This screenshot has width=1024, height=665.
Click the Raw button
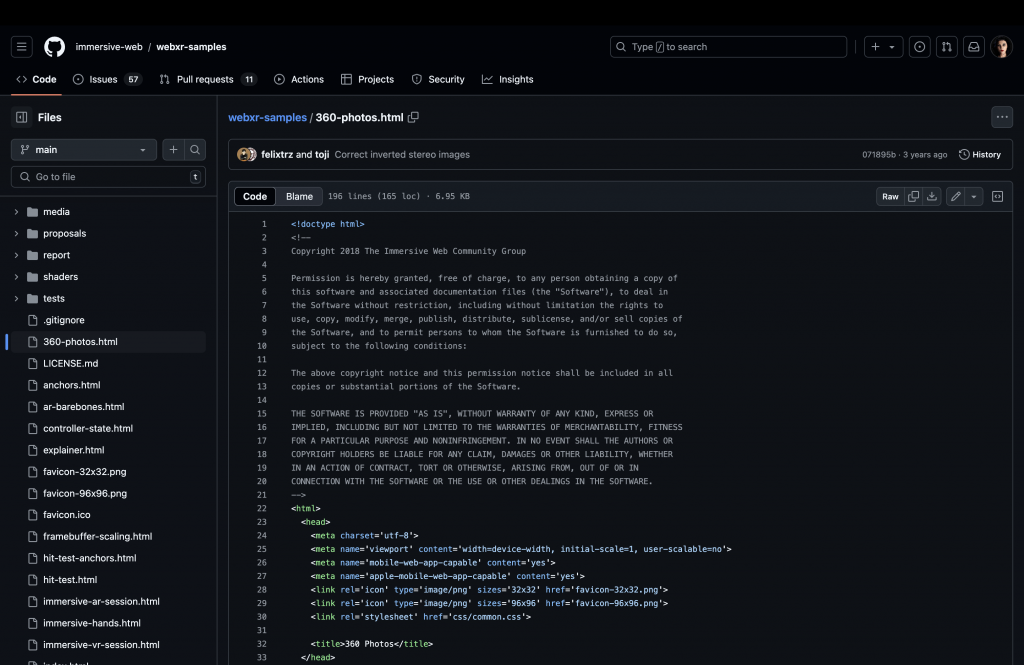[x=890, y=197]
